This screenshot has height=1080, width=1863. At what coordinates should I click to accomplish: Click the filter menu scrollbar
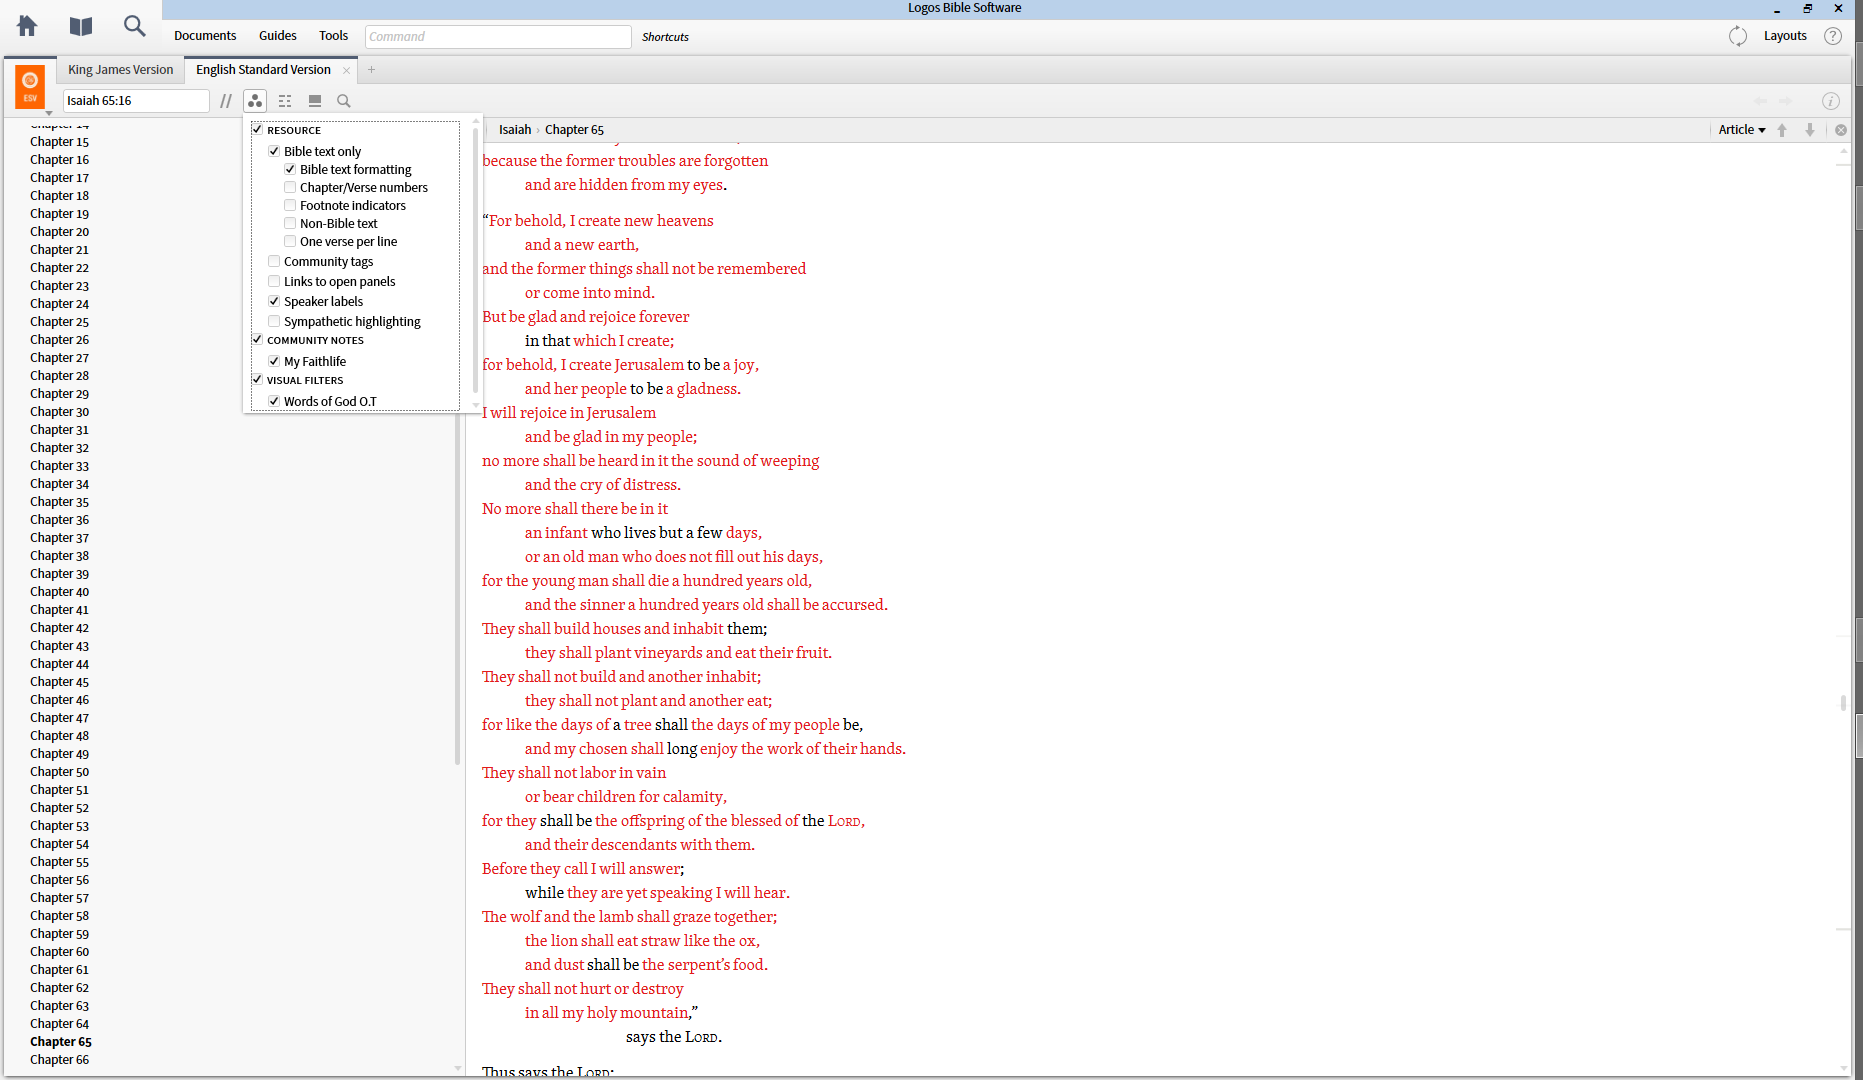click(x=476, y=260)
